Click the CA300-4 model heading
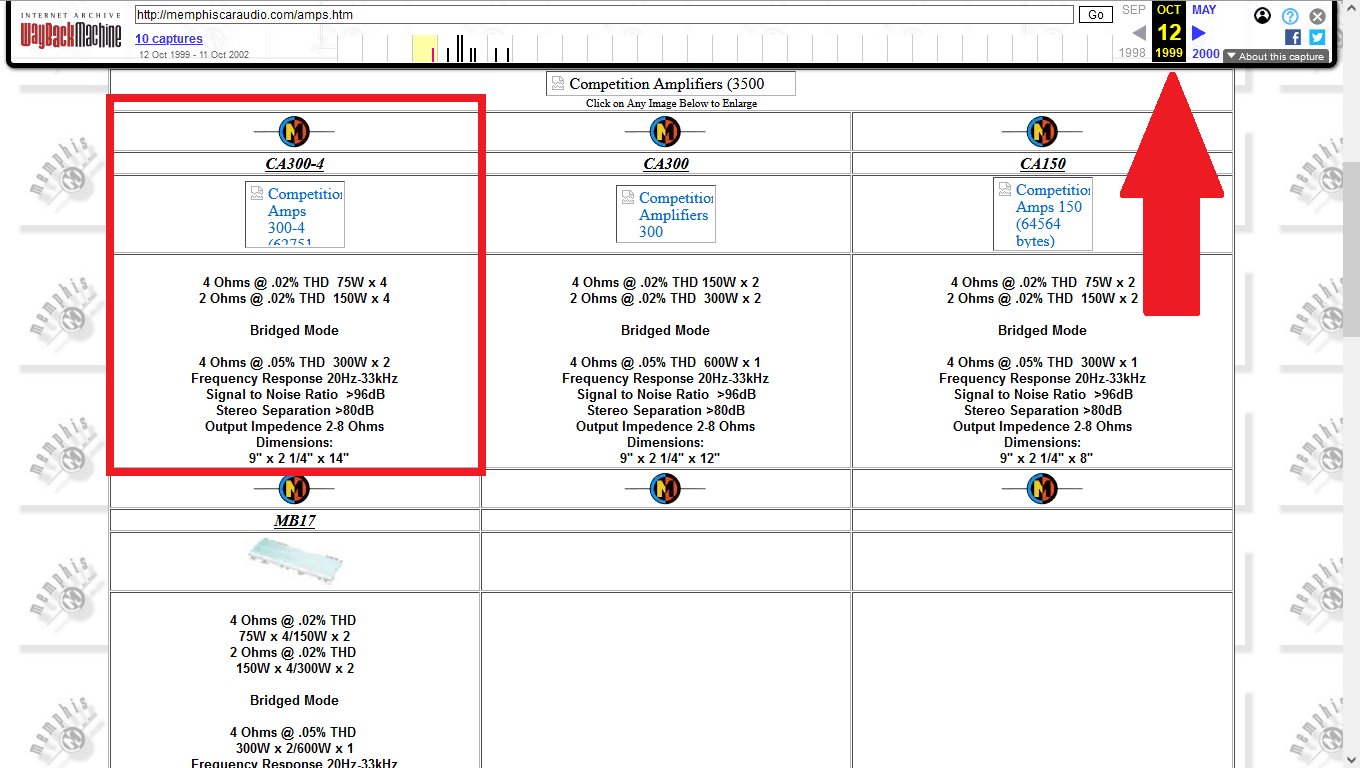This screenshot has height=768, width=1360. pos(295,164)
